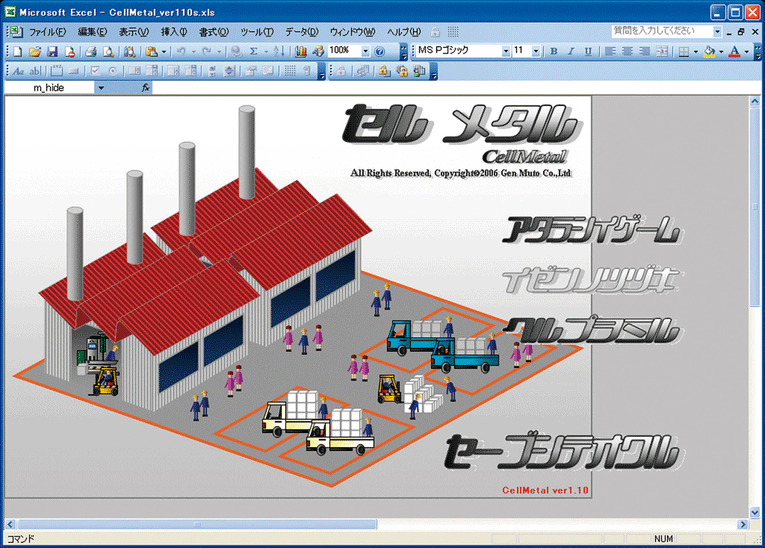Open the Chart Wizard icon
Image resolution: width=765 pixels, height=548 pixels.
[x=301, y=51]
